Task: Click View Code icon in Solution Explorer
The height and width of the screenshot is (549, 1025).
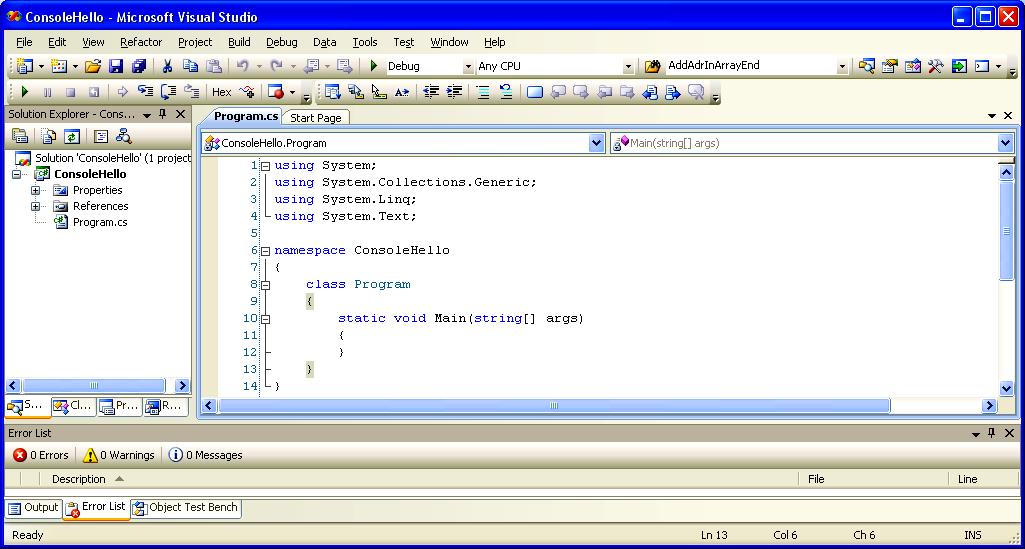Action: (x=101, y=136)
